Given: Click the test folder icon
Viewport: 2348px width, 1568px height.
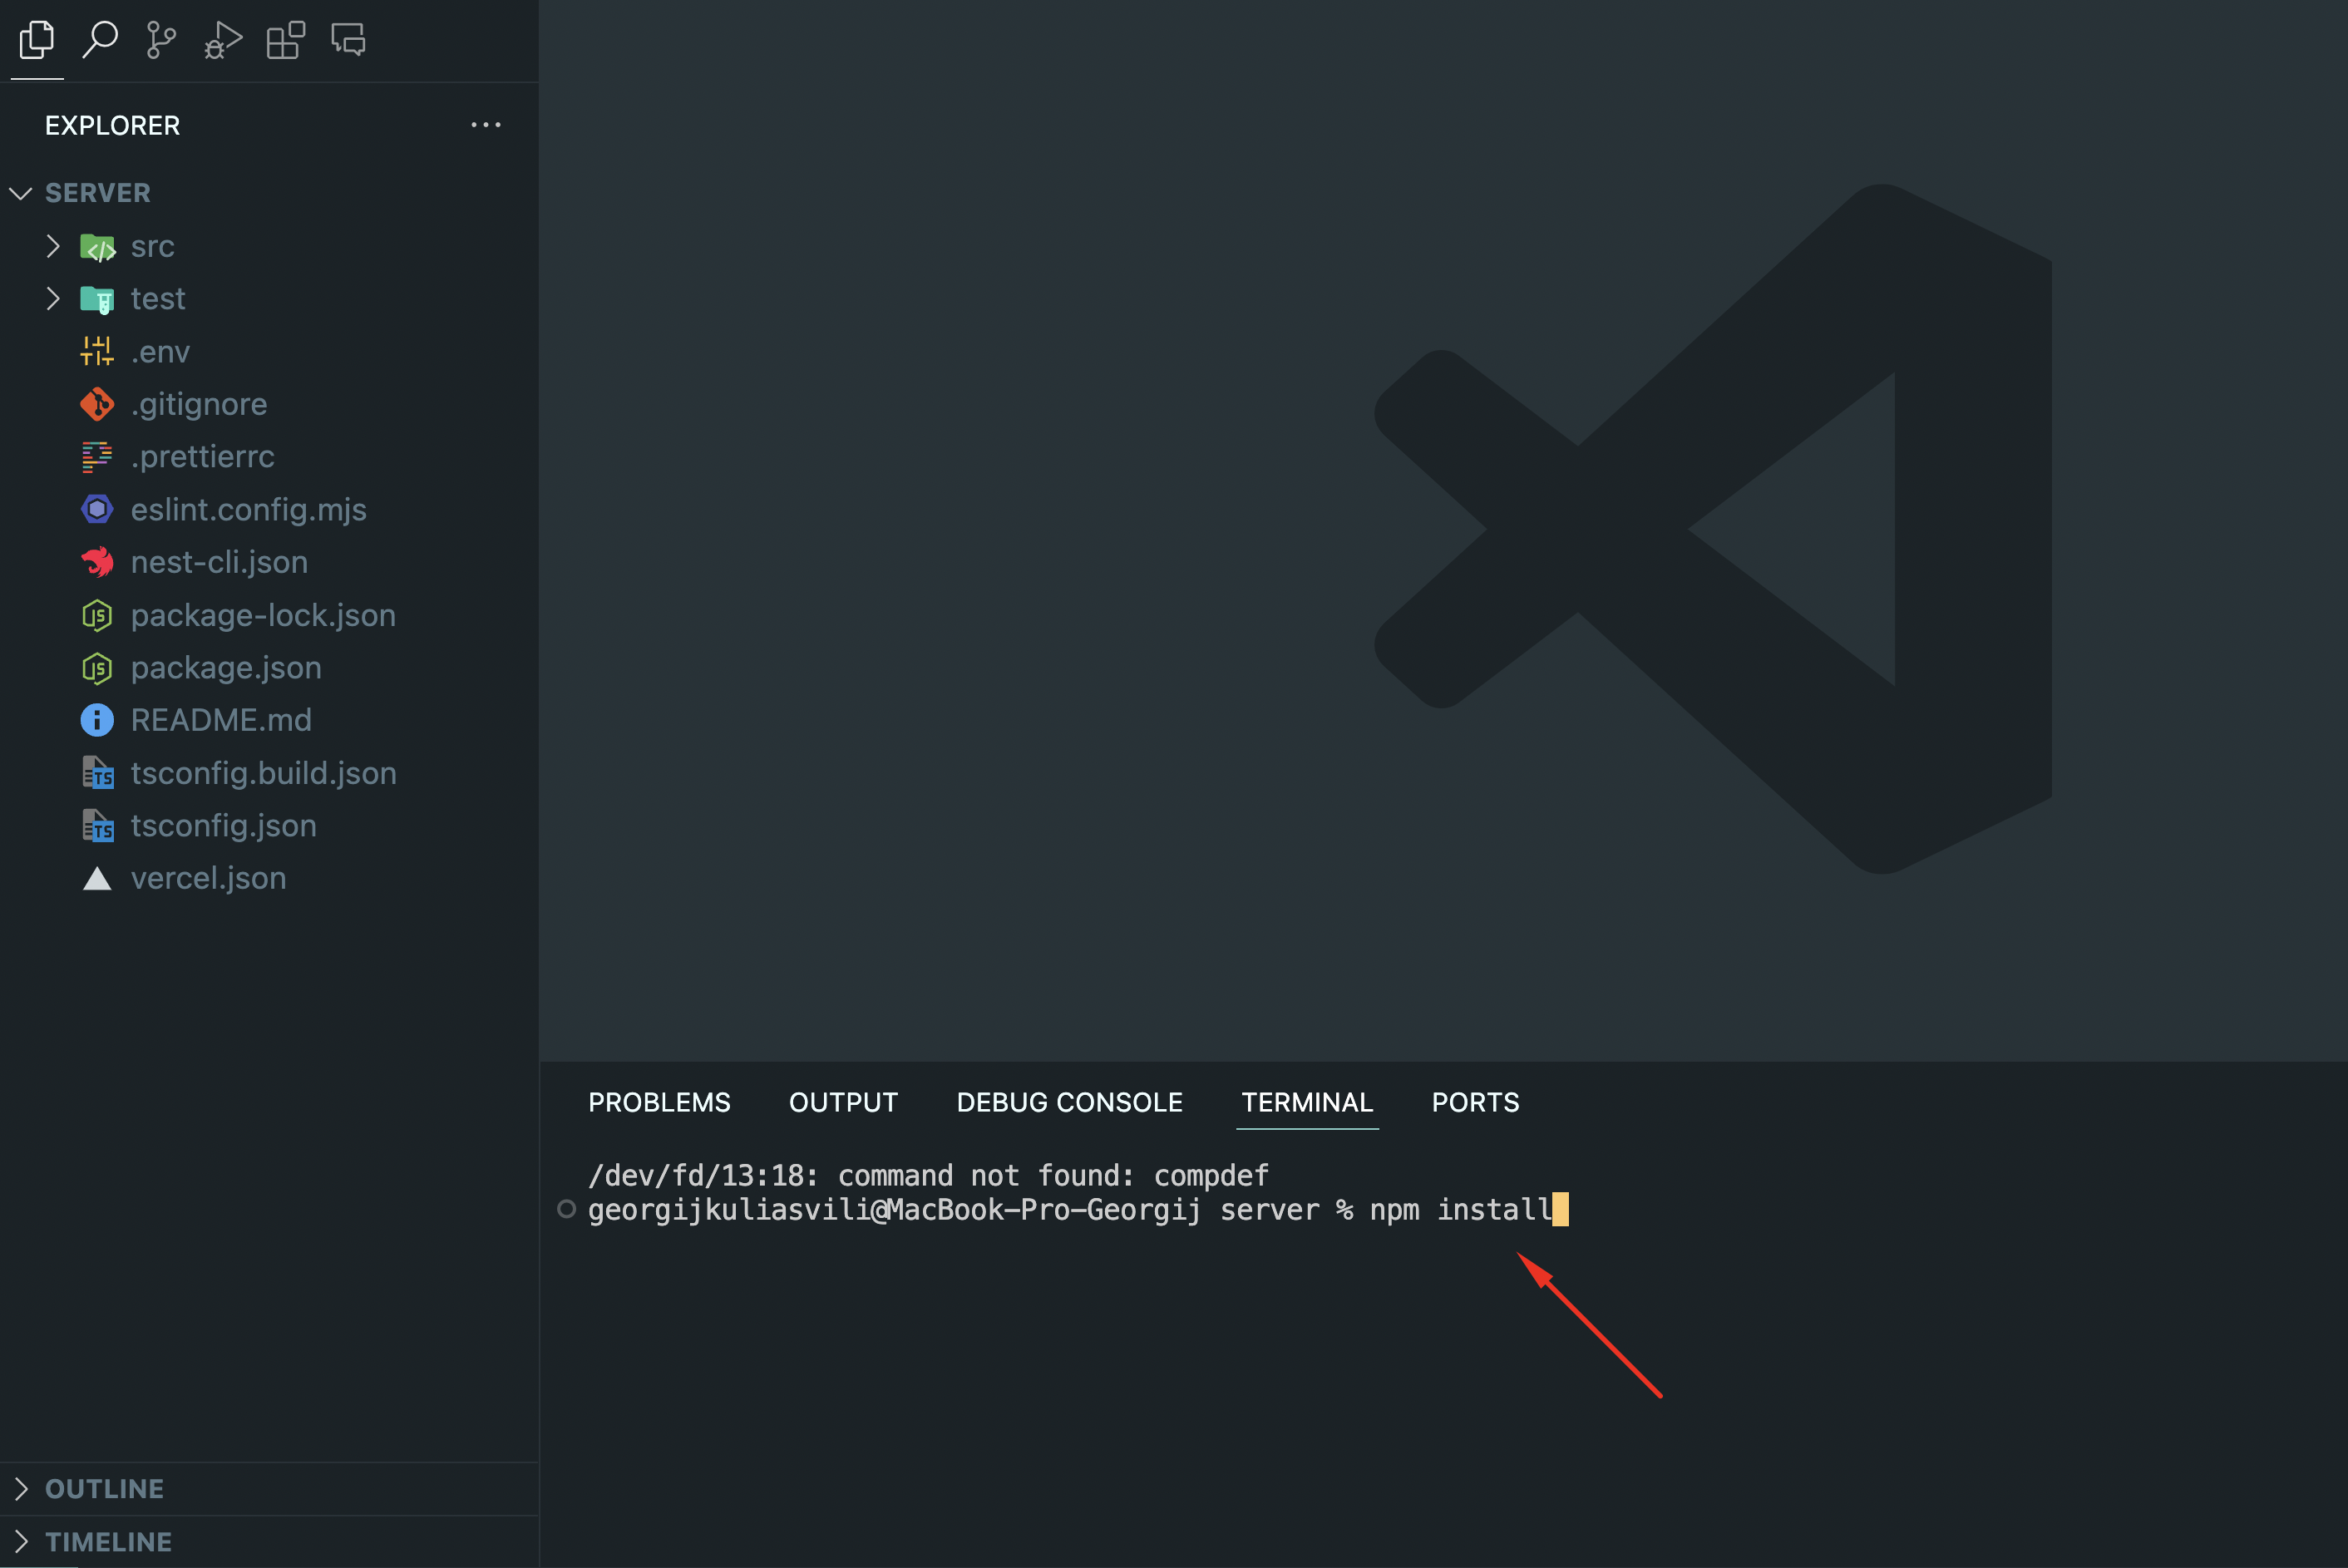Looking at the screenshot, I should coord(97,299).
